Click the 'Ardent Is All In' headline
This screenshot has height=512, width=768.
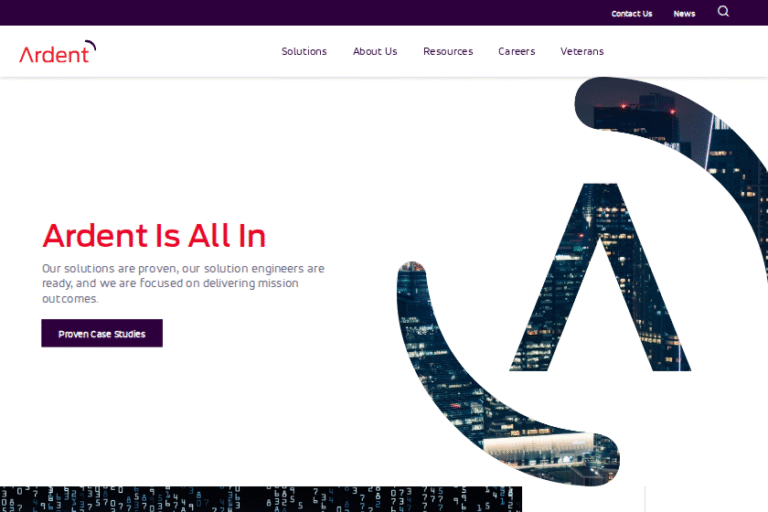pos(154,236)
